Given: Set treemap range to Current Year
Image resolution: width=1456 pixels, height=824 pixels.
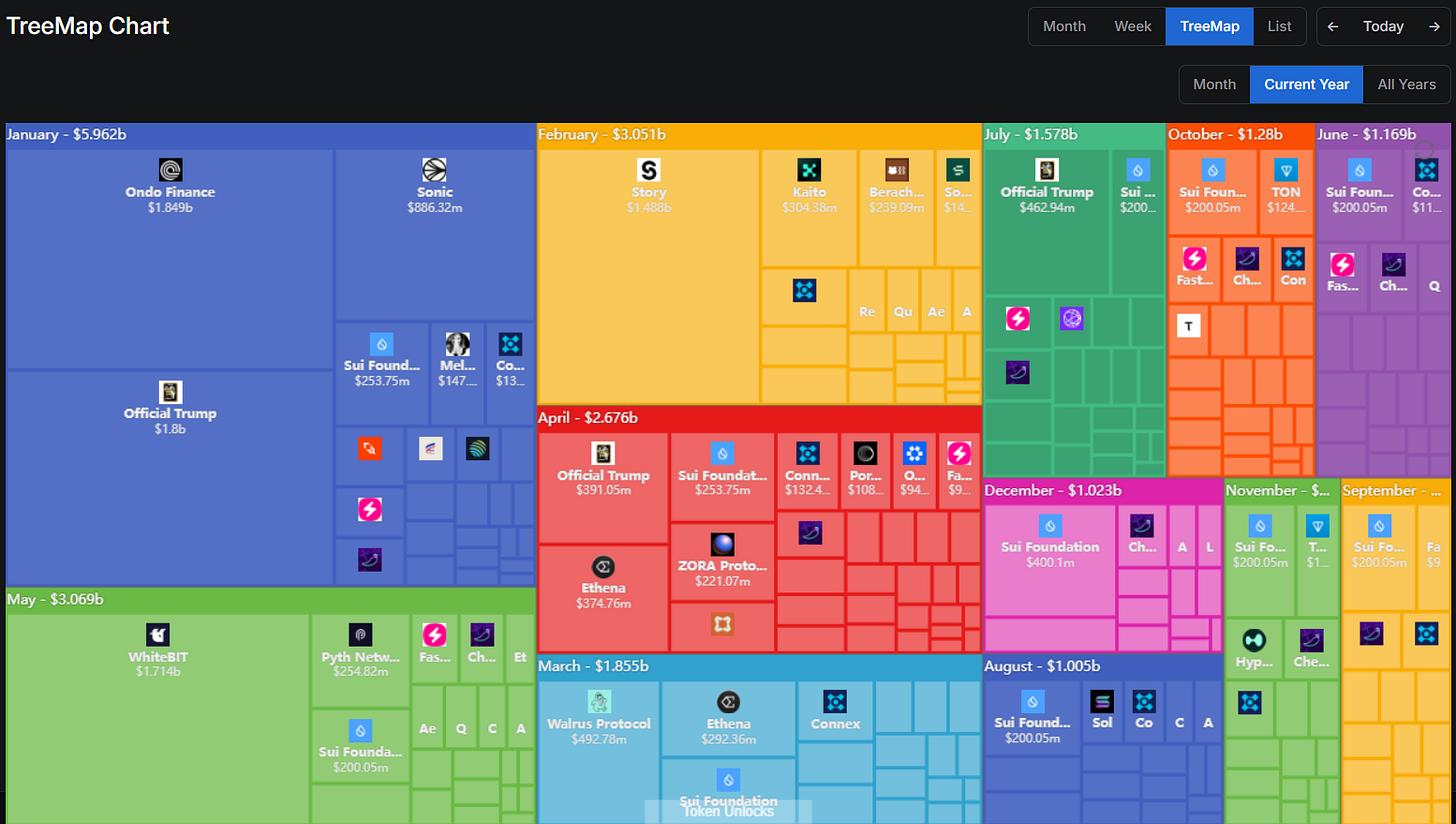Looking at the screenshot, I should point(1306,84).
